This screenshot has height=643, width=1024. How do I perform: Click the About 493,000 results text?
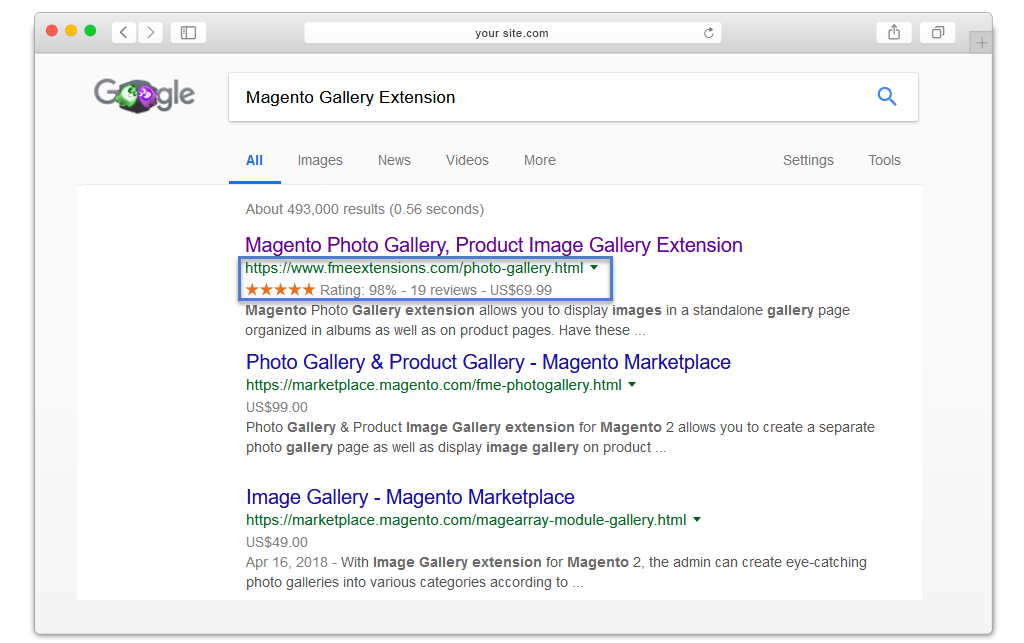click(x=364, y=210)
